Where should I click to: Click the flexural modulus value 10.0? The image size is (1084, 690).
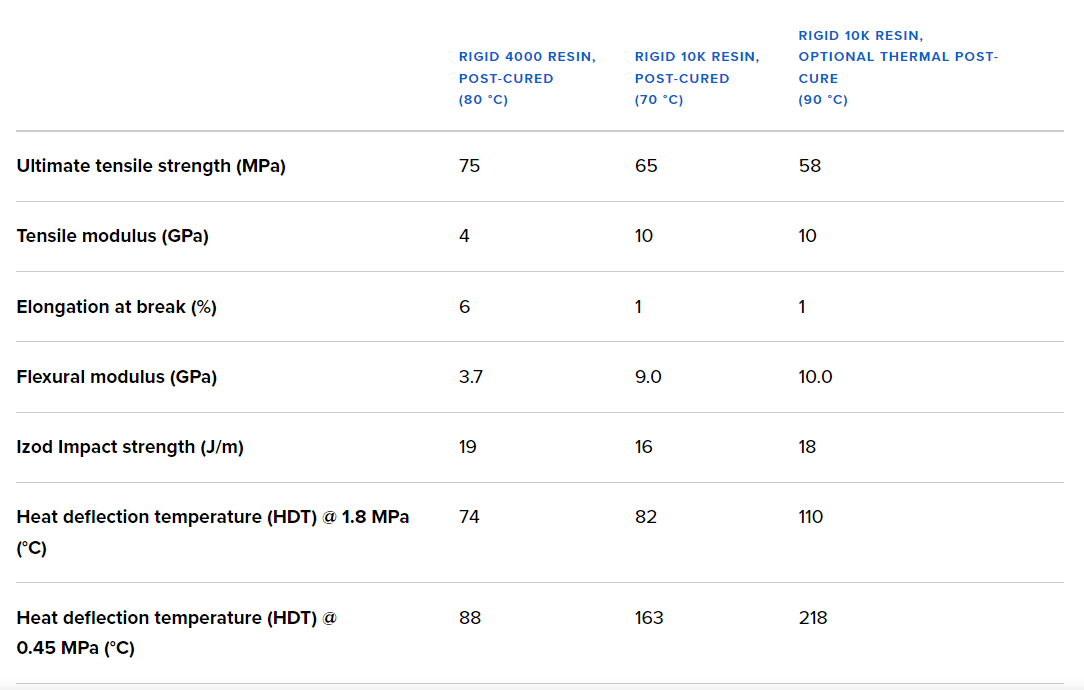(815, 377)
